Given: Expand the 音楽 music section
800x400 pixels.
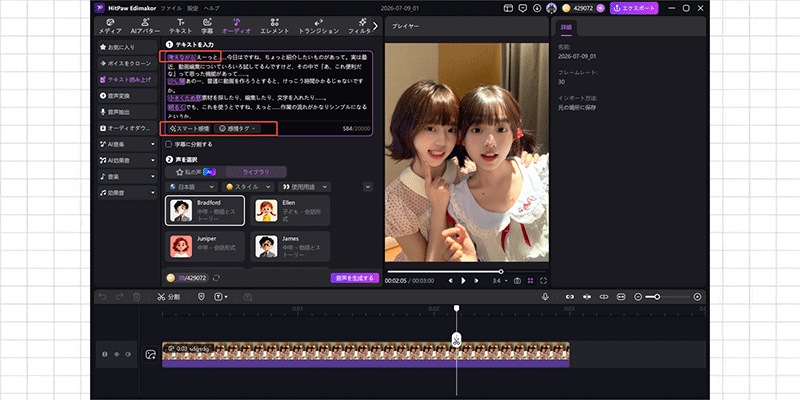Looking at the screenshot, I should (128, 177).
